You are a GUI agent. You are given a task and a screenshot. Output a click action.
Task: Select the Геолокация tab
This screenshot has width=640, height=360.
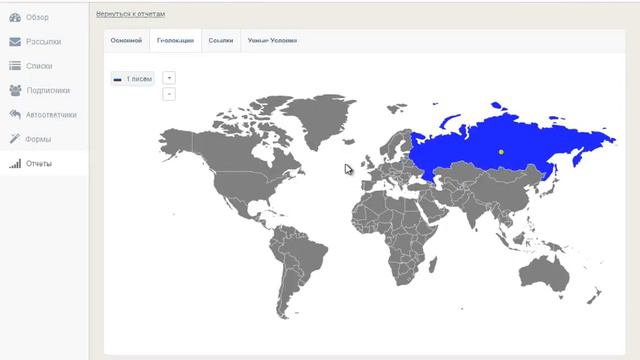[x=176, y=40]
